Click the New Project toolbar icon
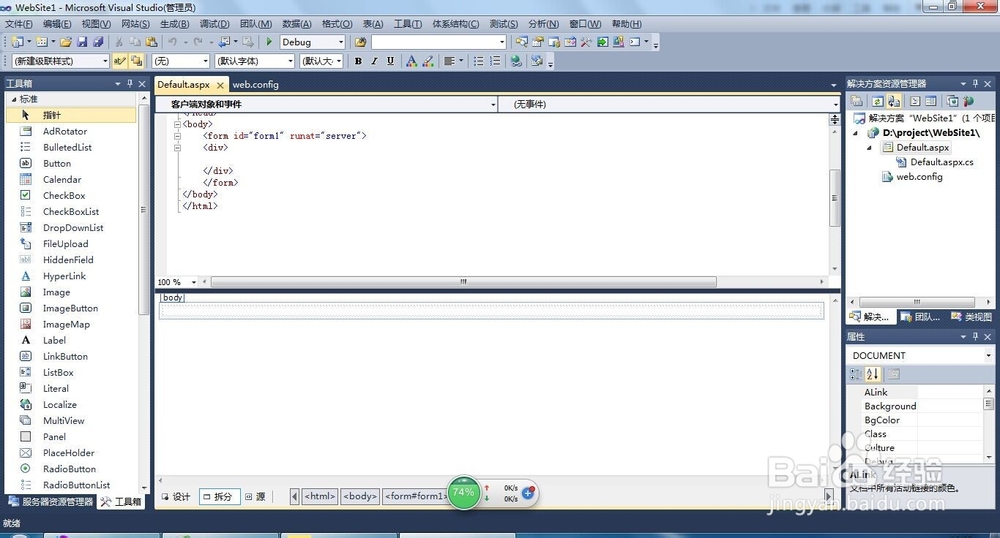This screenshot has width=1000, height=538. [x=17, y=42]
